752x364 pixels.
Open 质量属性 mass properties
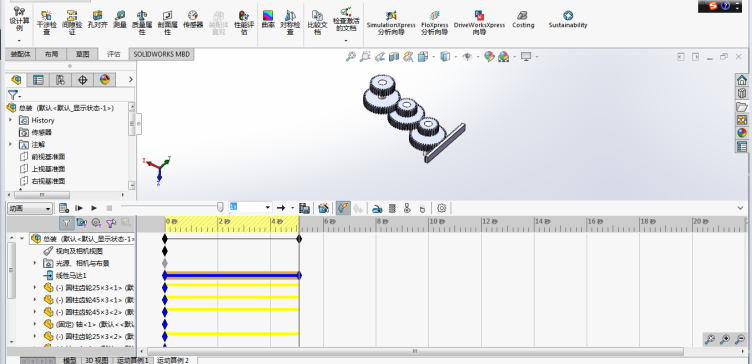142,22
